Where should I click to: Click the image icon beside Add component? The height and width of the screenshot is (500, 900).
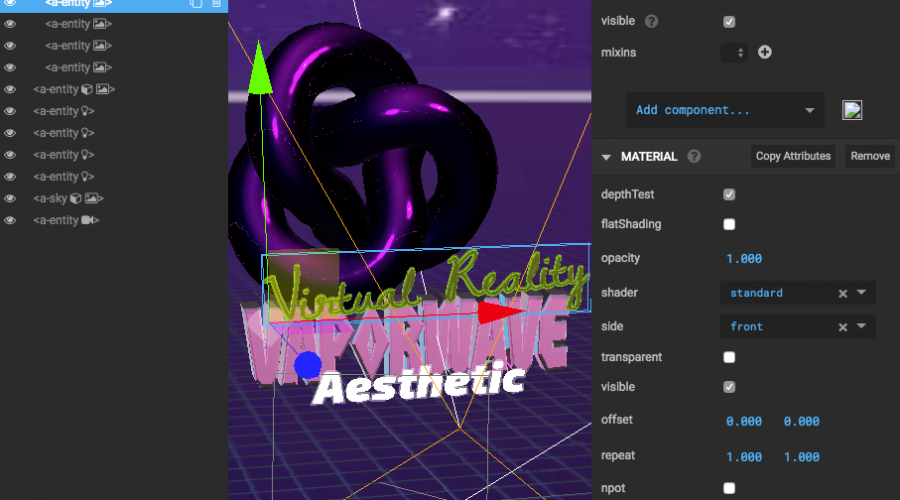(x=852, y=110)
